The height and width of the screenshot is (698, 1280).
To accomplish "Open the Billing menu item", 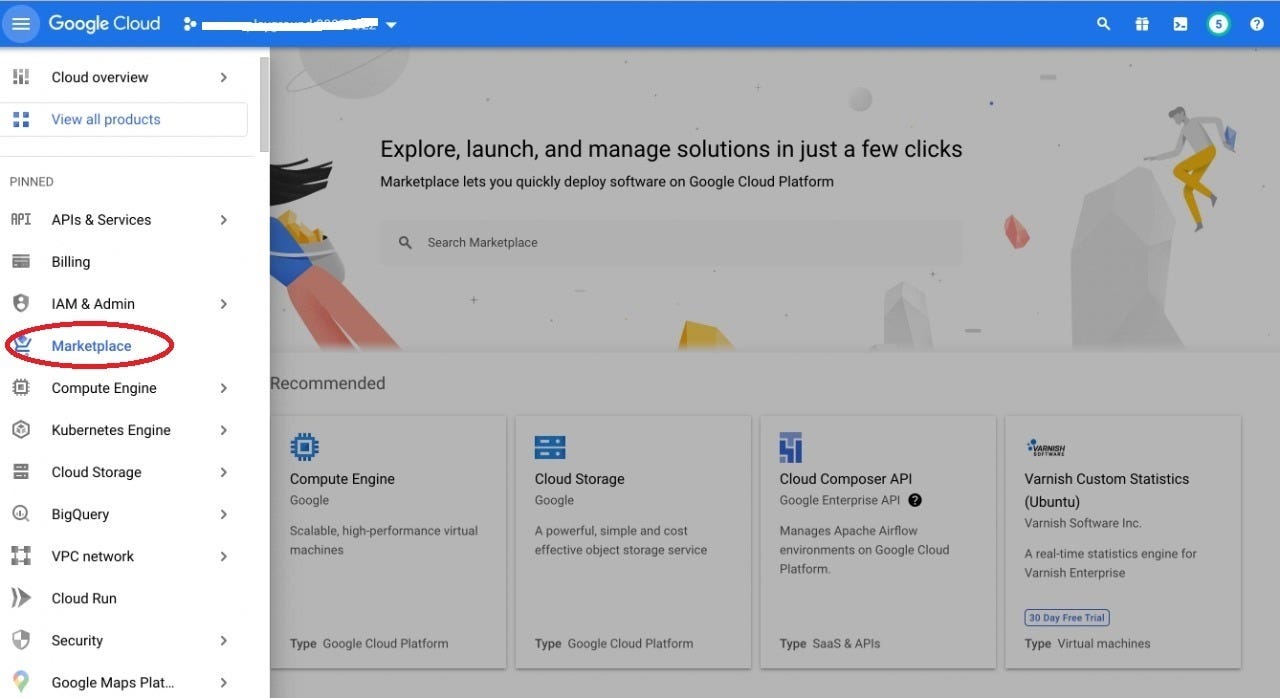I will pos(71,261).
